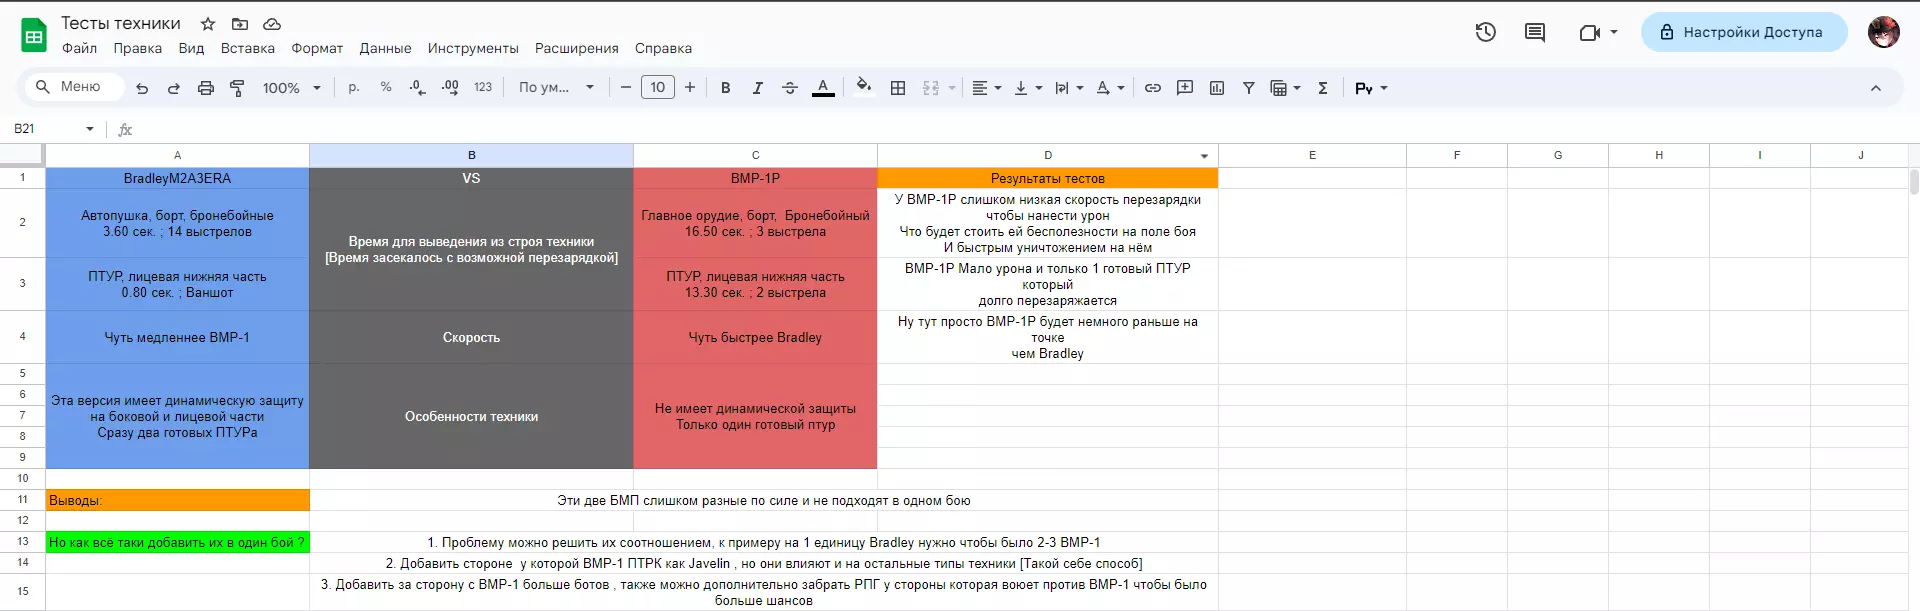Click the document title Тесты техники

coord(121,23)
